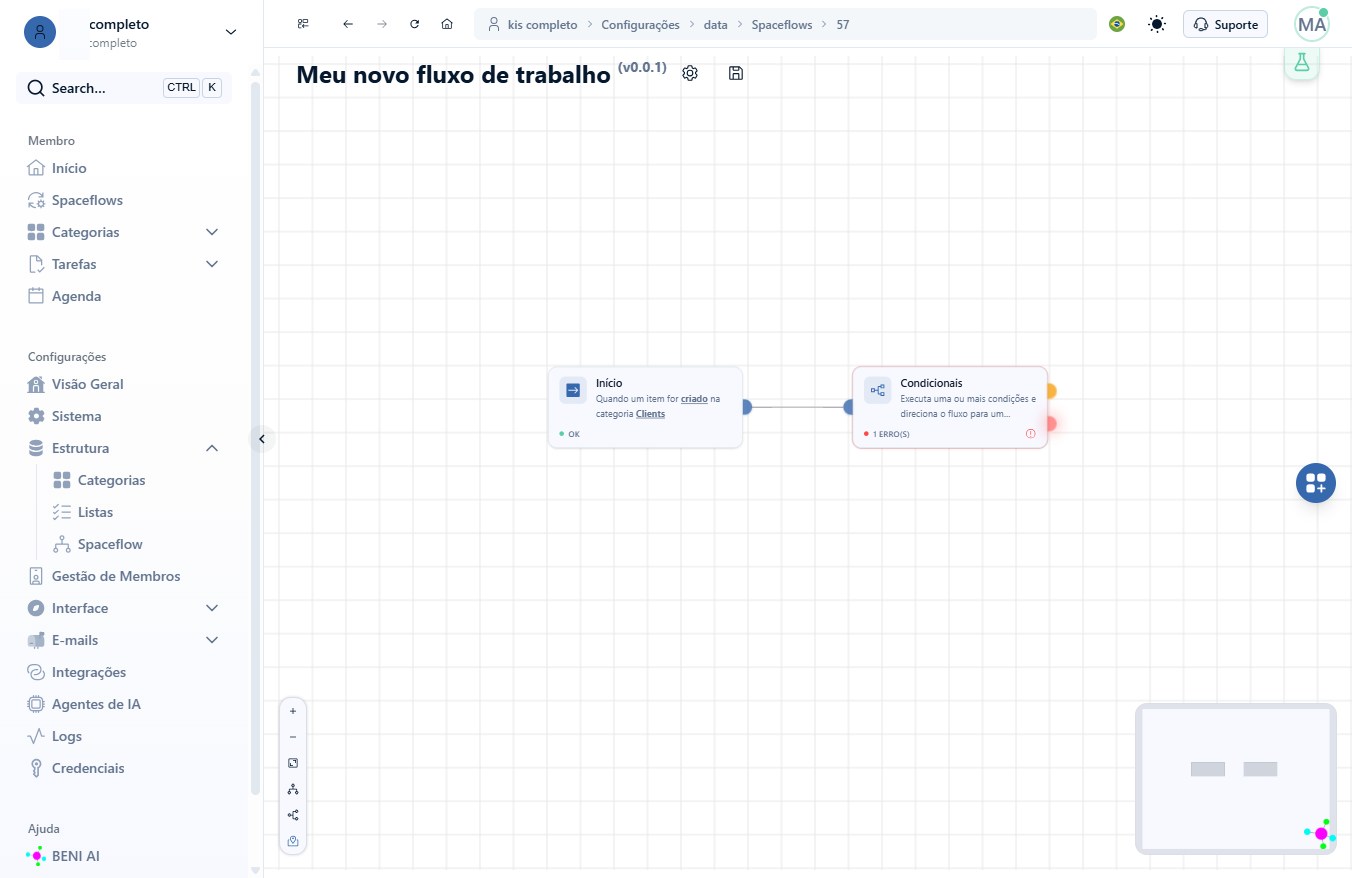Click the 1 ERRO(S) status text
This screenshot has height=878, width=1352.
pyautogui.click(x=891, y=434)
